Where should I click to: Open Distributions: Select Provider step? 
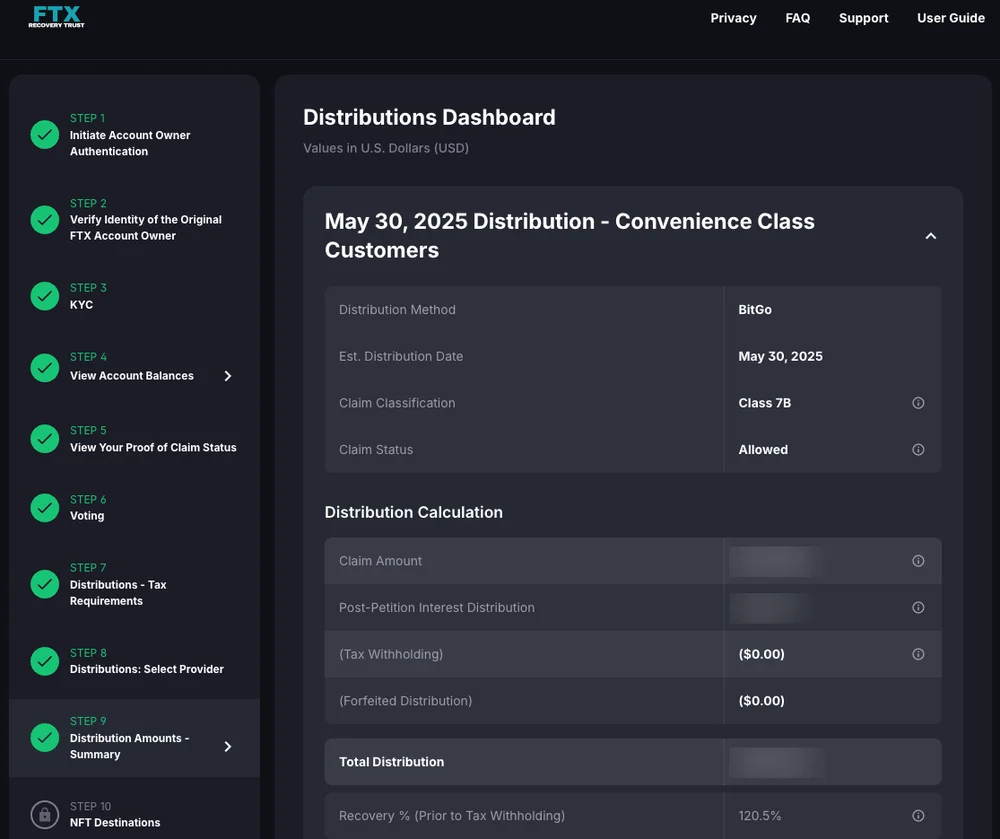coord(147,669)
